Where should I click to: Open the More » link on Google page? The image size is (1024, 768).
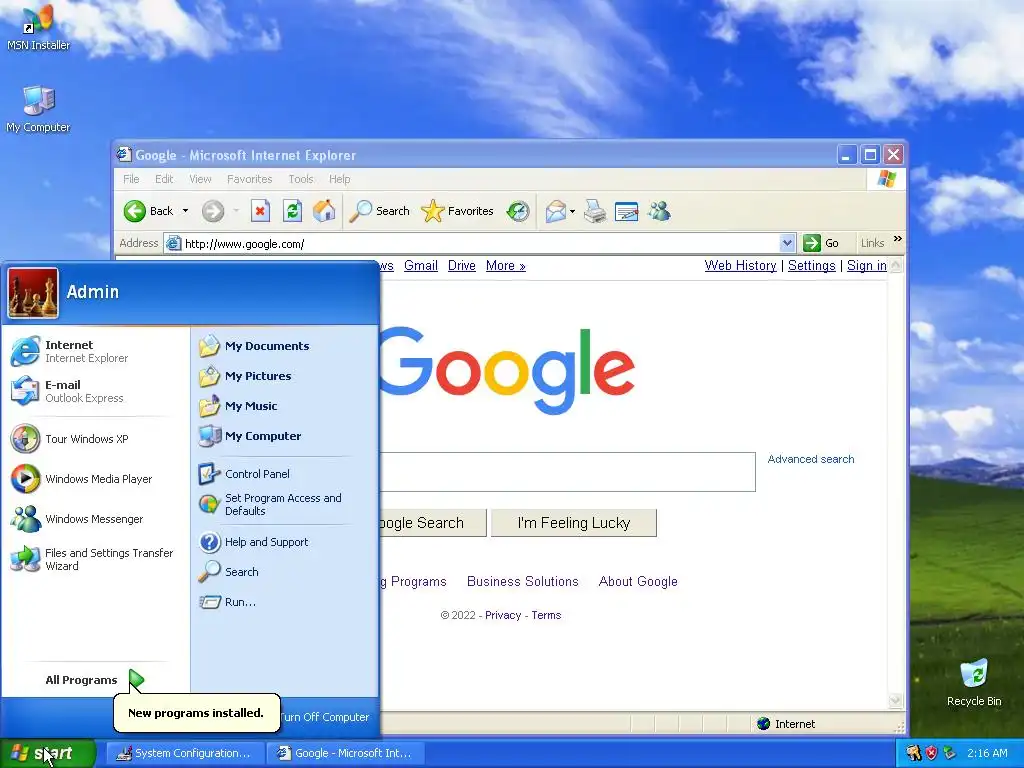click(x=505, y=266)
